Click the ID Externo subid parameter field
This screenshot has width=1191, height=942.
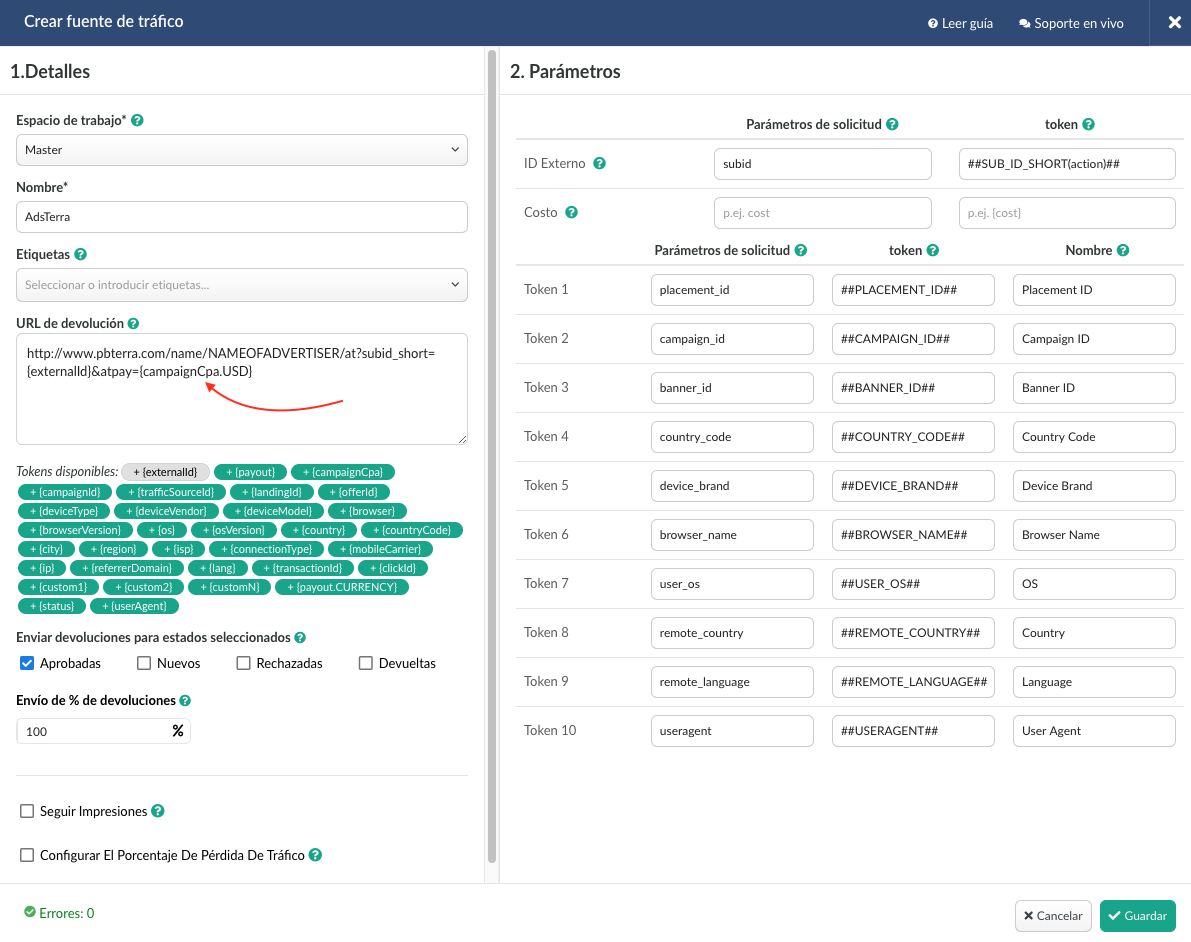pyautogui.click(x=823, y=163)
